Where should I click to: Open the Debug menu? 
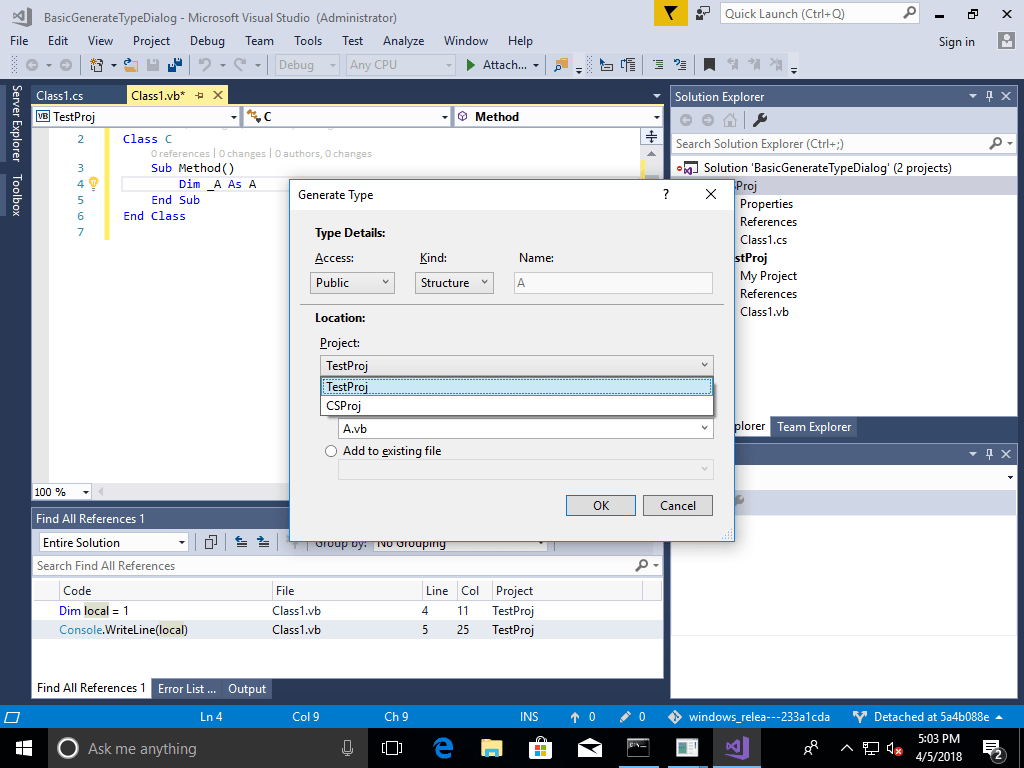(207, 40)
